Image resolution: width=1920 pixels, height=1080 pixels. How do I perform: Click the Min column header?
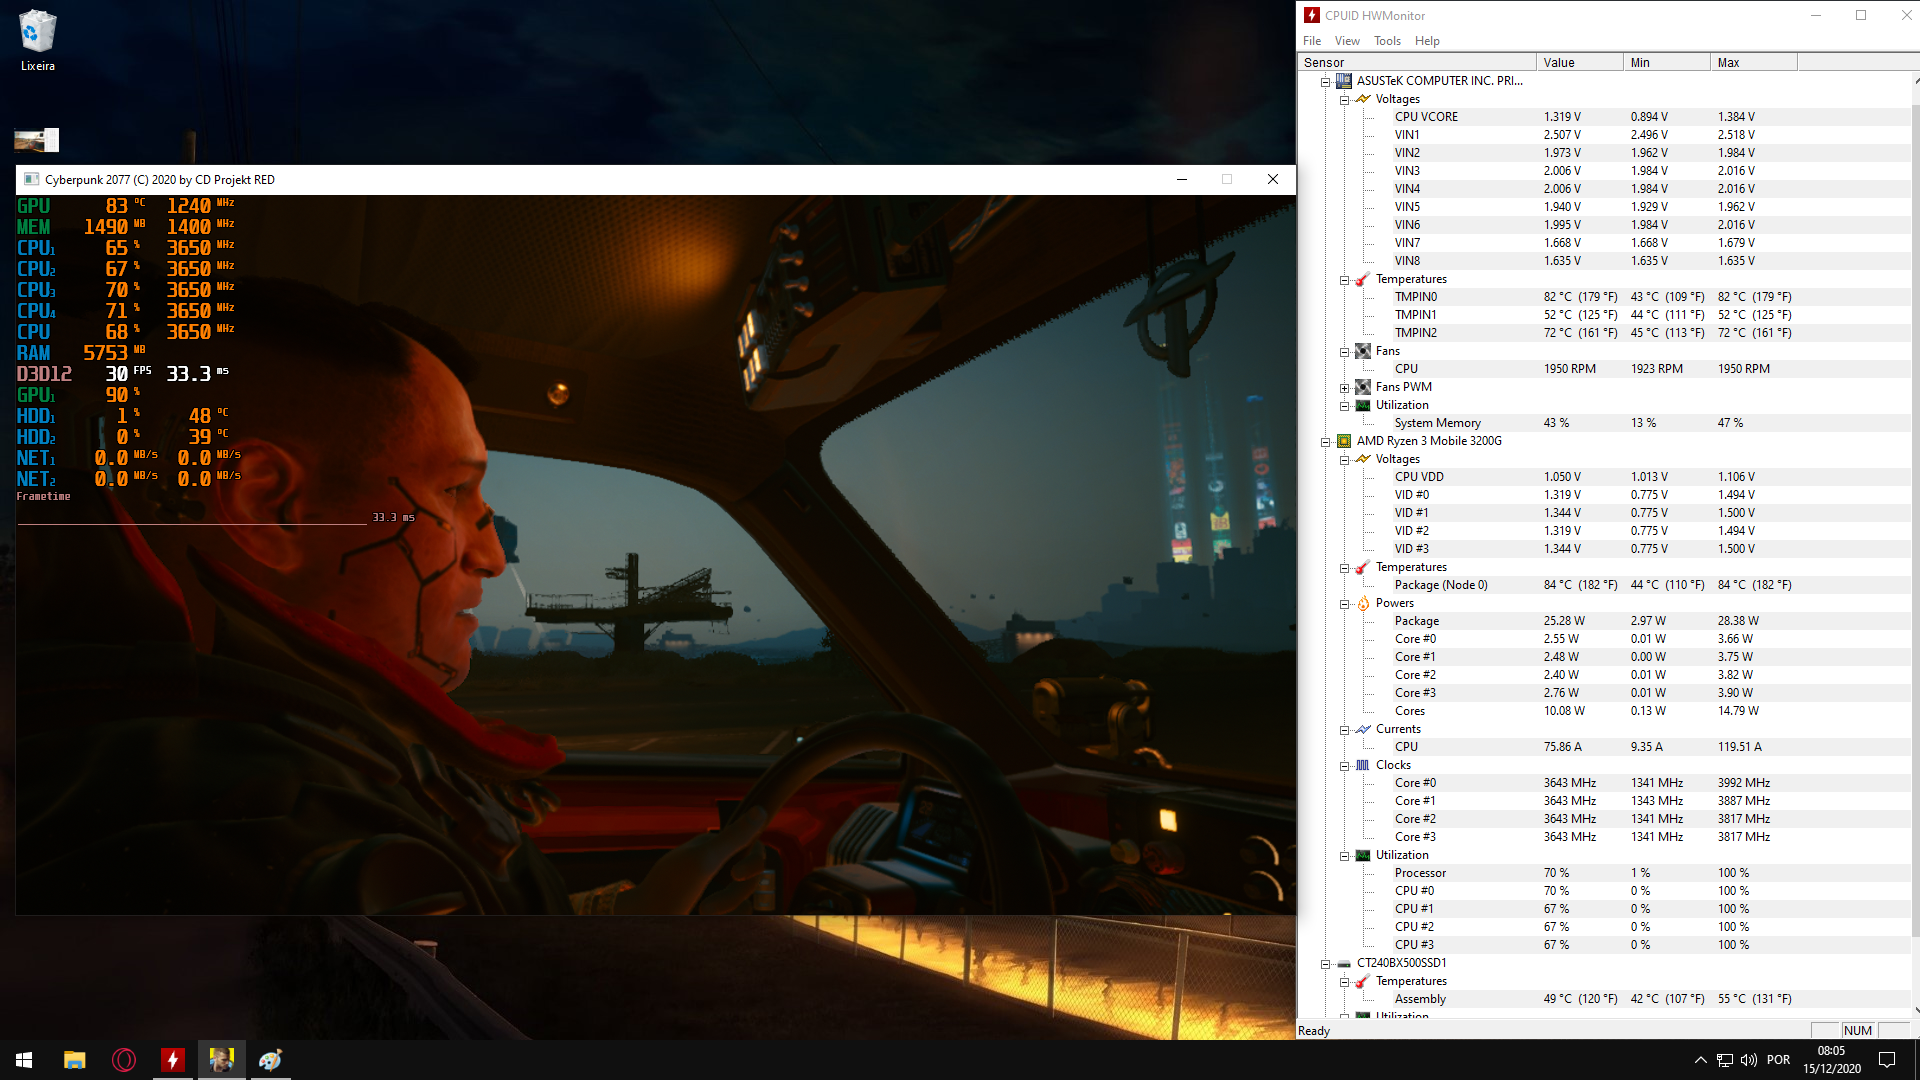tap(1666, 62)
